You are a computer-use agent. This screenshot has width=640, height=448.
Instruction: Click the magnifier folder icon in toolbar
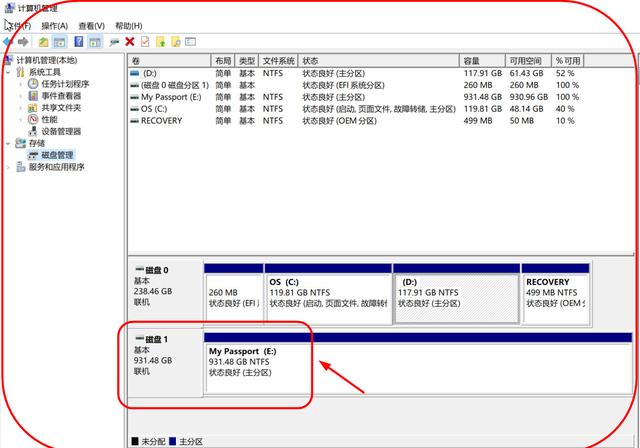[175, 42]
